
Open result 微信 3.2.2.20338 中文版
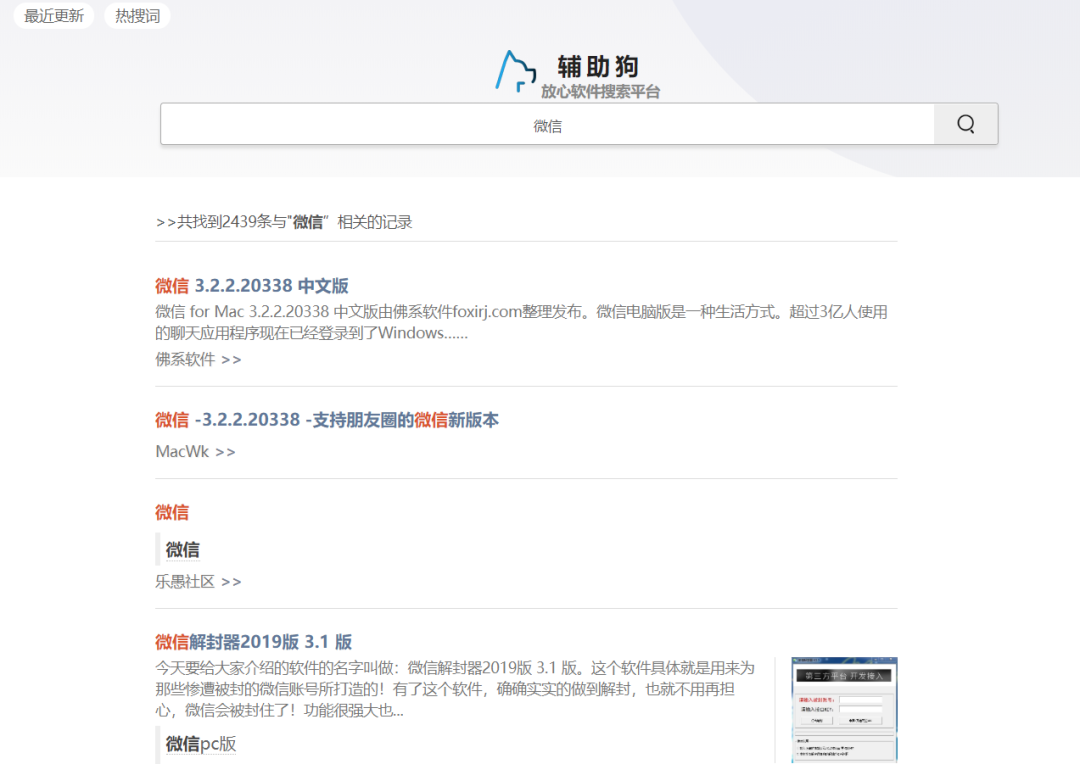[x=252, y=286]
